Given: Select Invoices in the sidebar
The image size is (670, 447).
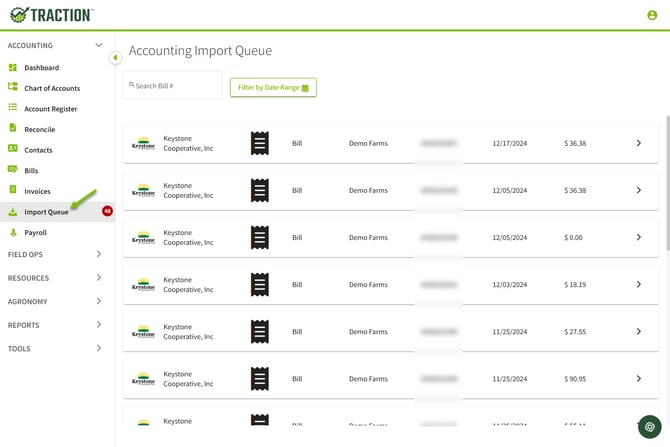Looking at the screenshot, I should click(x=37, y=191).
